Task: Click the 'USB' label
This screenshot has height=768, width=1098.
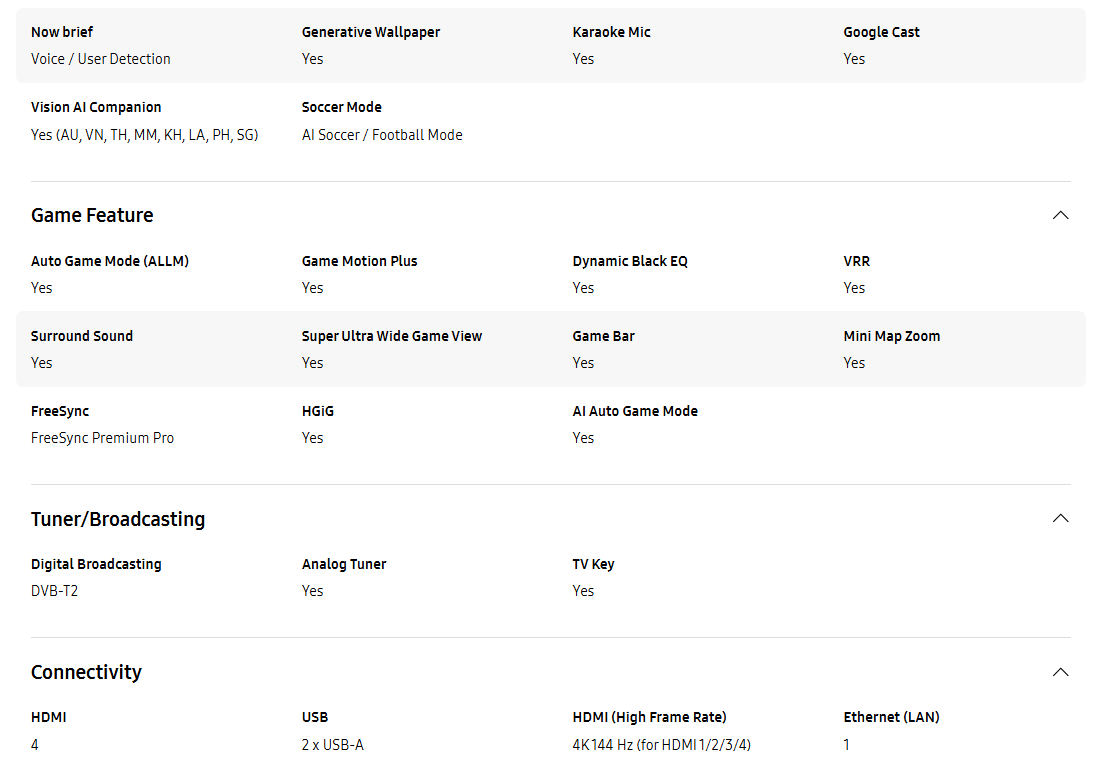Action: (314, 717)
